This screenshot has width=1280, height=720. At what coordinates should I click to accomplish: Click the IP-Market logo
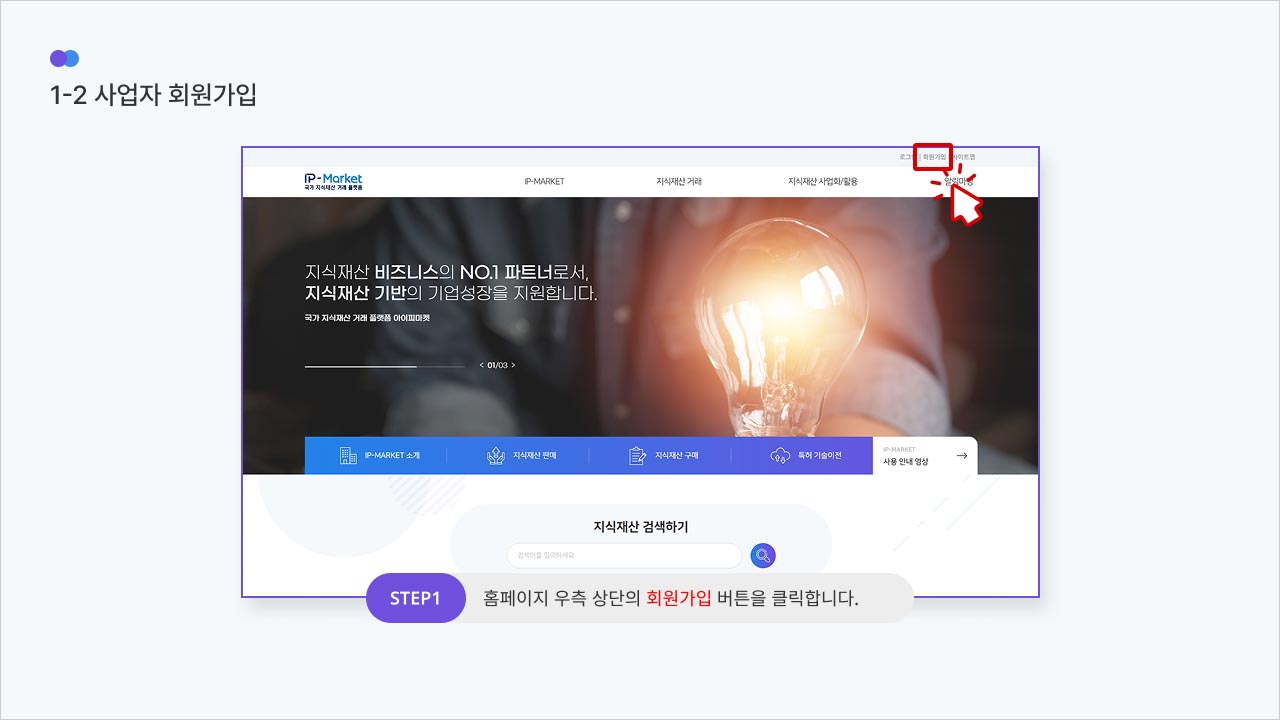333,181
